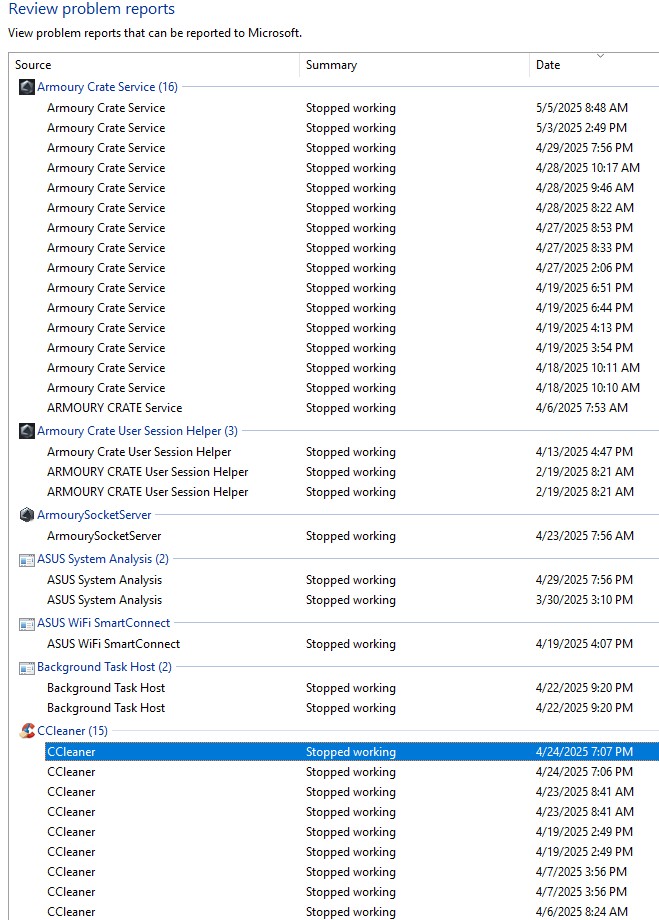The width and height of the screenshot is (659, 920).
Task: Collapse the ASUS System Analysis (2) group
Action: pos(103,559)
